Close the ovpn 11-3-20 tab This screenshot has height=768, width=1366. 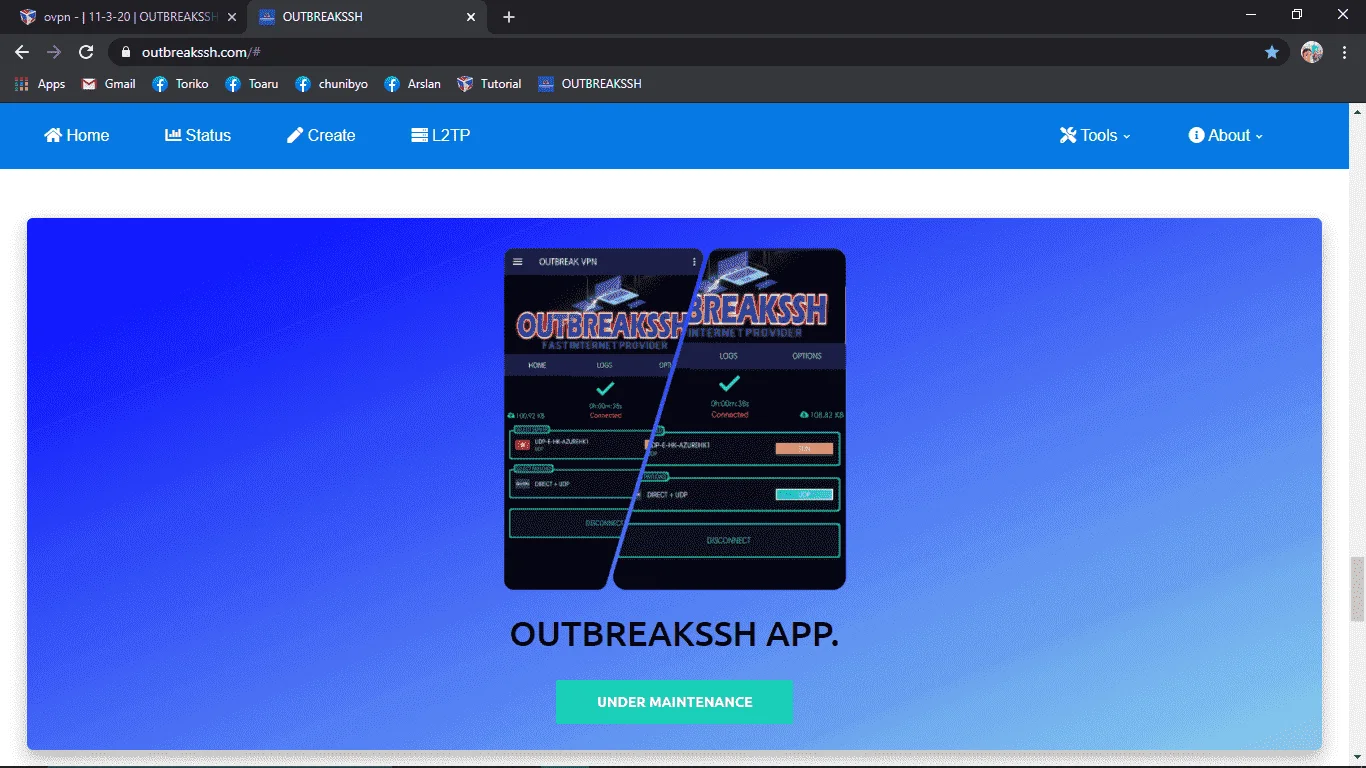[232, 17]
